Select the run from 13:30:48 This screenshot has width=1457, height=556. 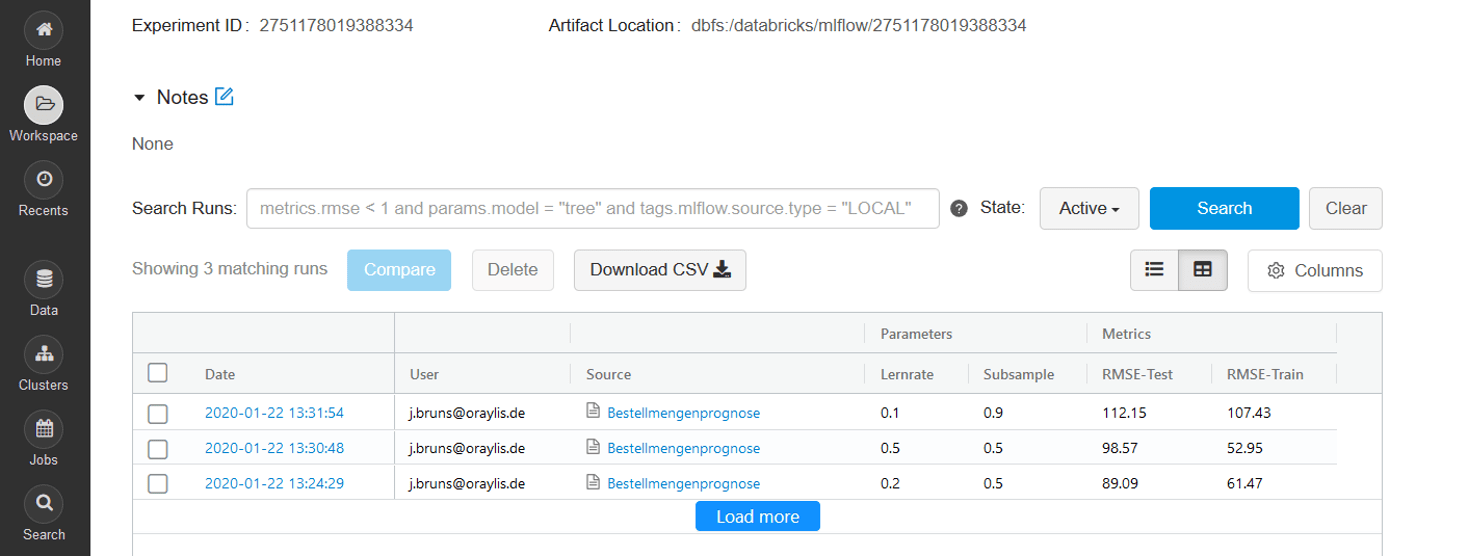[157, 449]
